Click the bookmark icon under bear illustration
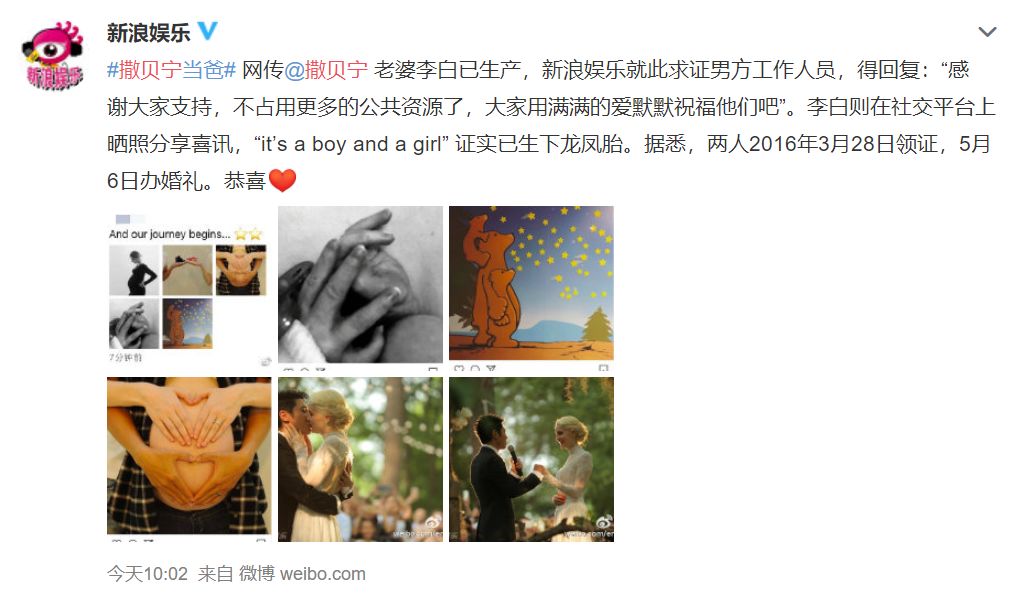Screen dimensions: 1014x601 coord(603,368)
